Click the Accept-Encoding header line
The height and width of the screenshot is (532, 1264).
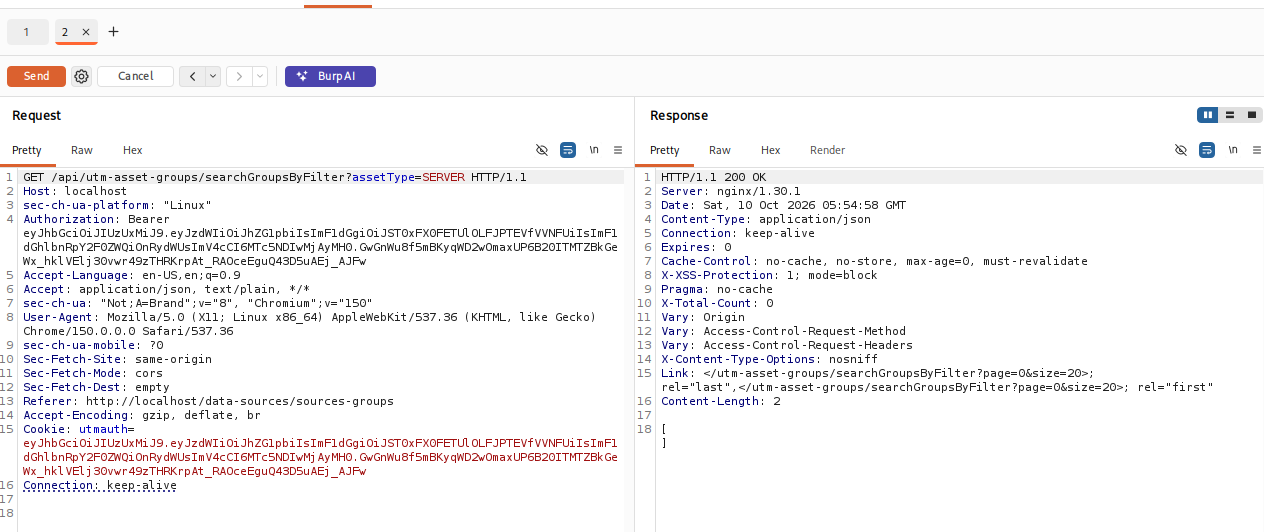click(x=142, y=415)
